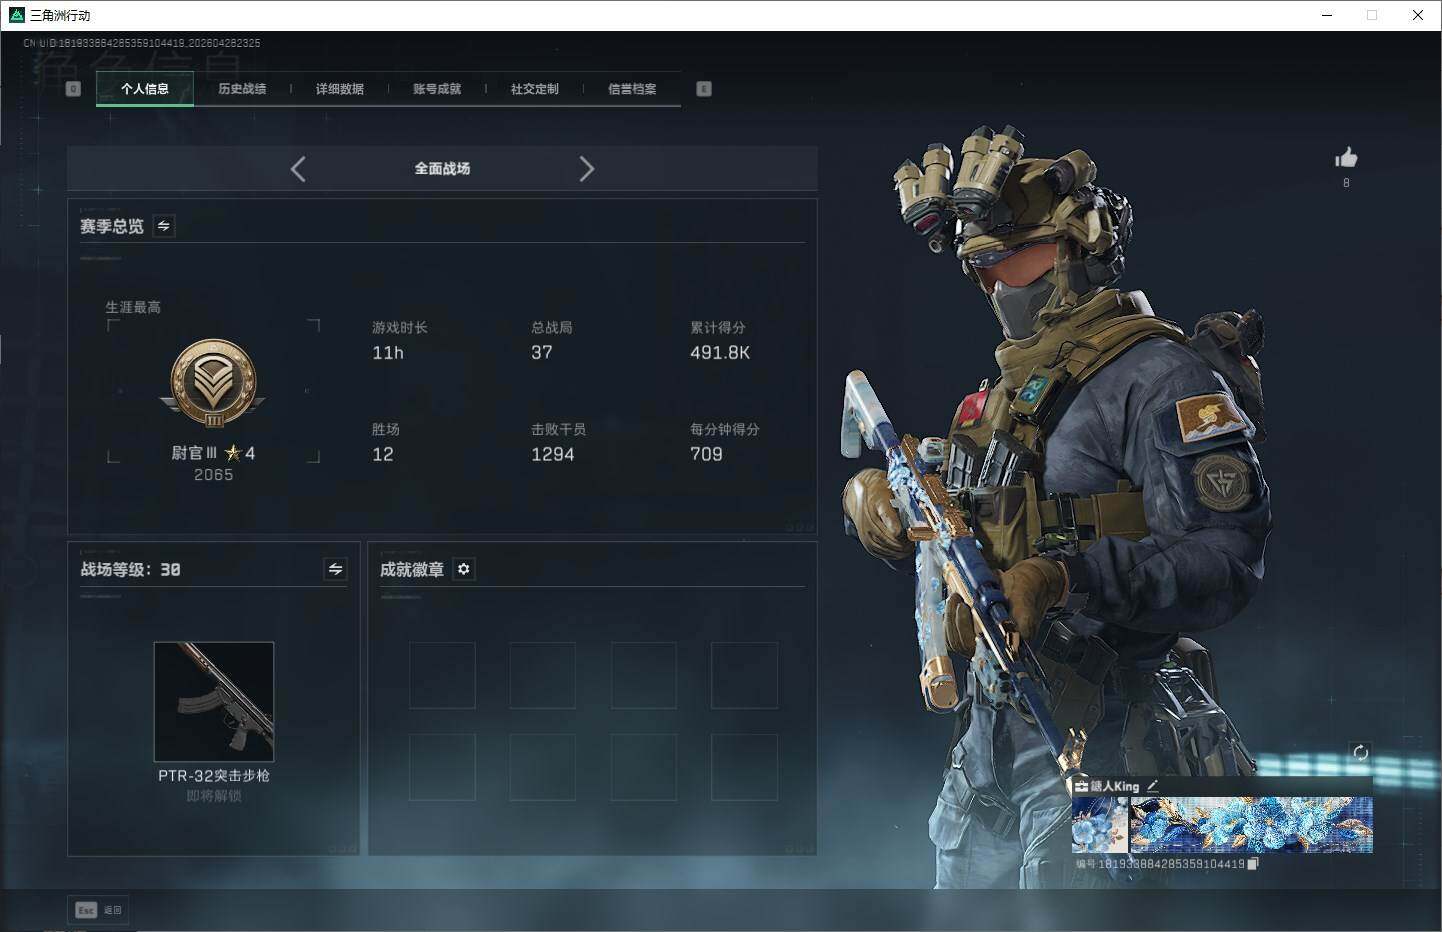The width and height of the screenshot is (1442, 932).
Task: Switch to previous game mode with left arrow
Action: tap(298, 169)
